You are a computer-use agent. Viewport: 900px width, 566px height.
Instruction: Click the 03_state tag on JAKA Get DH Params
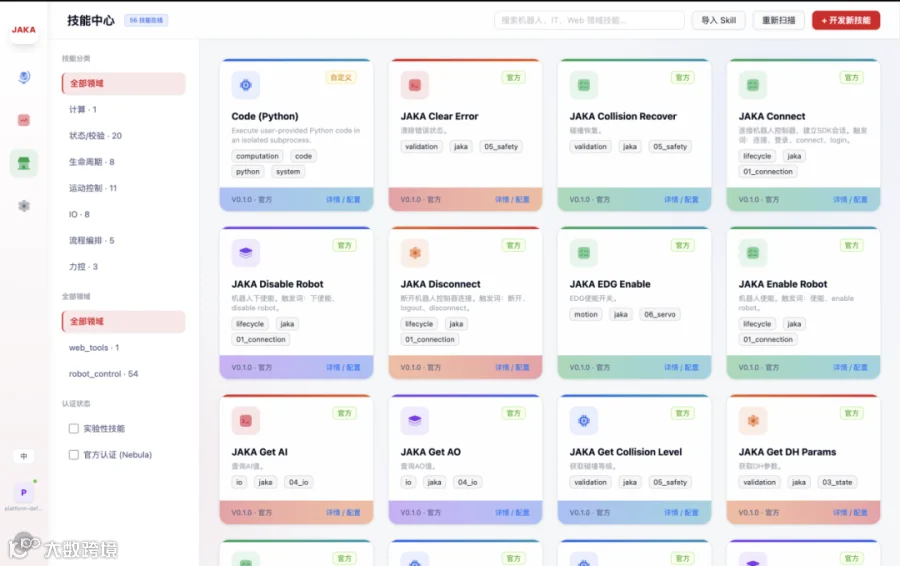click(x=837, y=482)
